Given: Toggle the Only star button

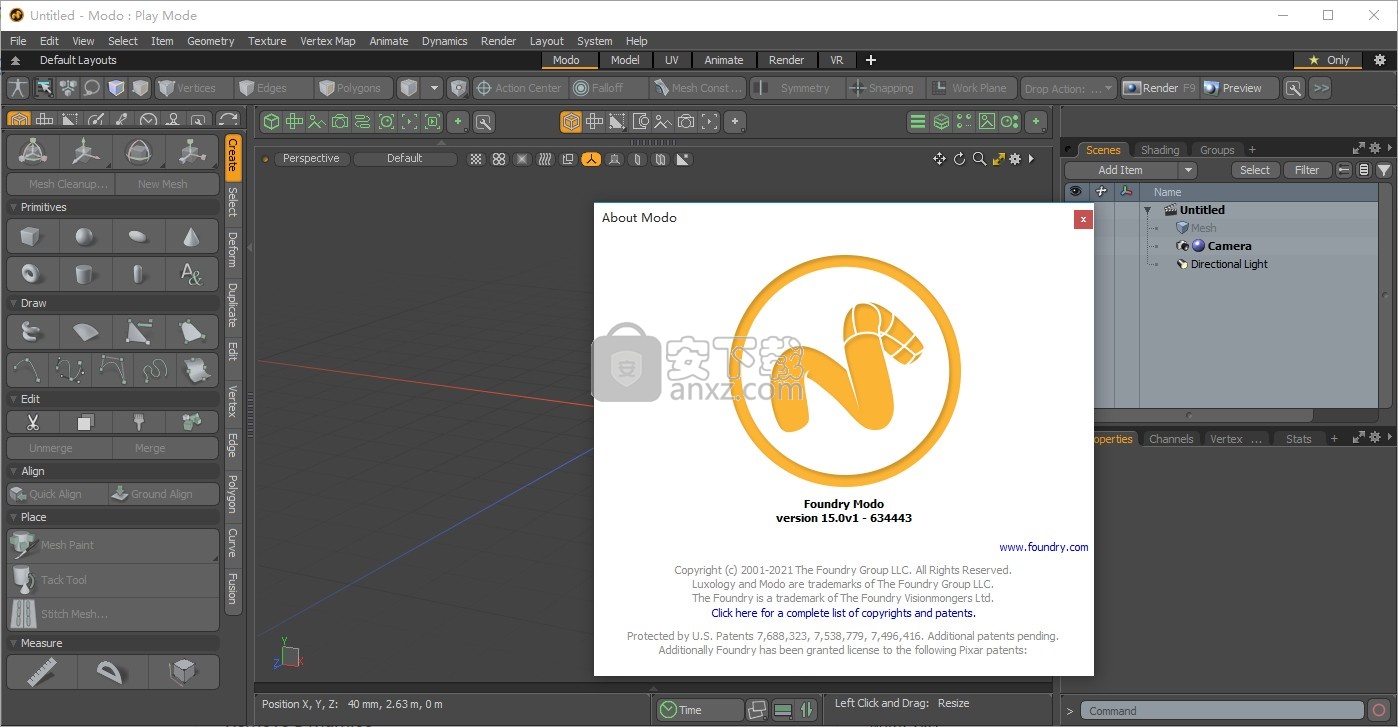Looking at the screenshot, I should (x=1328, y=60).
